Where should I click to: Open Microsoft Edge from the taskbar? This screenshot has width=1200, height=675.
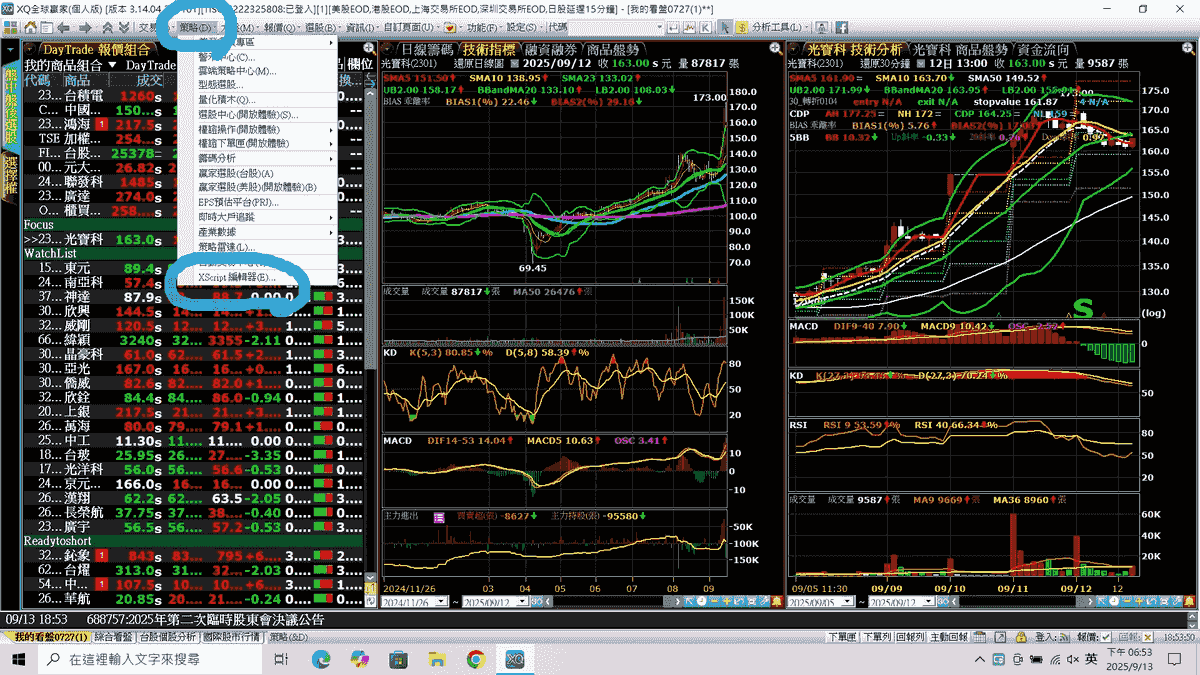point(321,659)
